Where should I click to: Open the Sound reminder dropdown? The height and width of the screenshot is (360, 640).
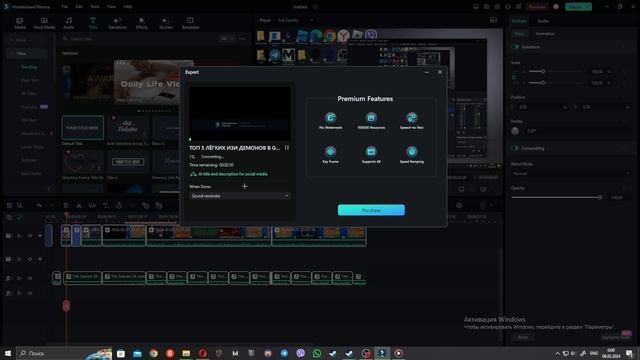click(x=240, y=196)
